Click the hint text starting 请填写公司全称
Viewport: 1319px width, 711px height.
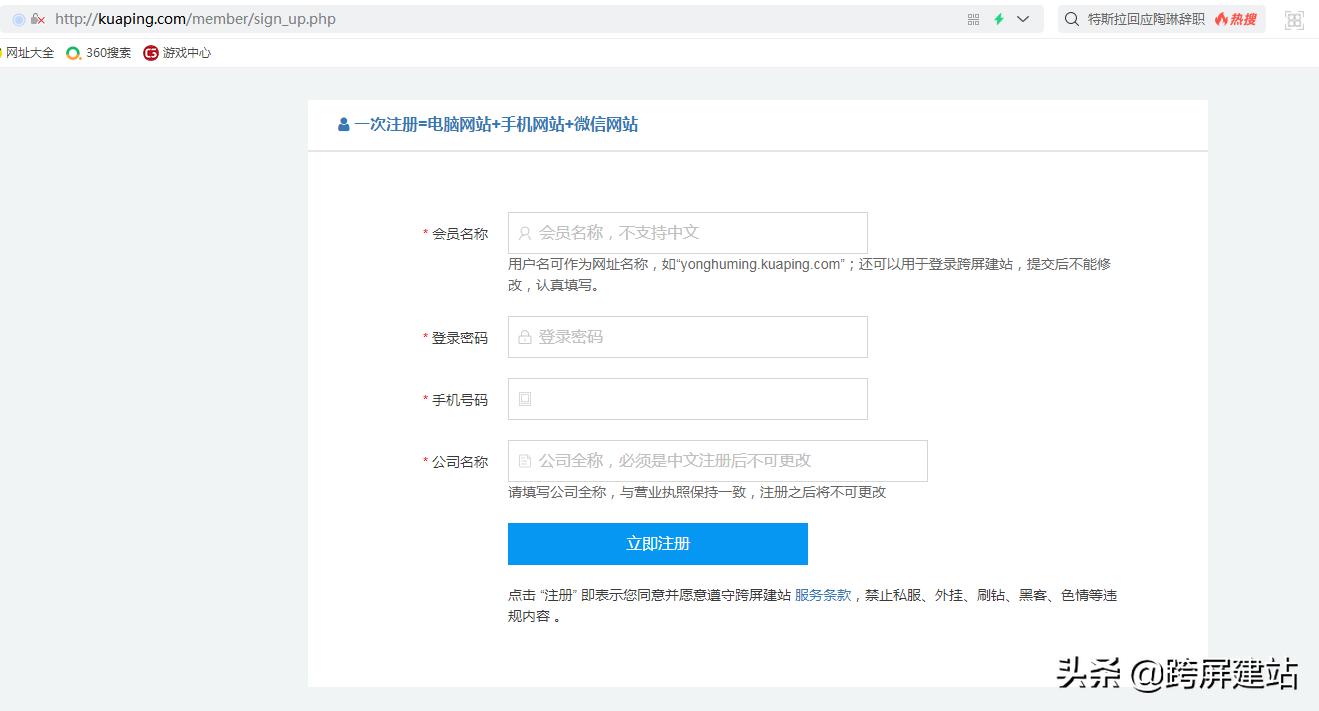pyautogui.click(x=697, y=492)
